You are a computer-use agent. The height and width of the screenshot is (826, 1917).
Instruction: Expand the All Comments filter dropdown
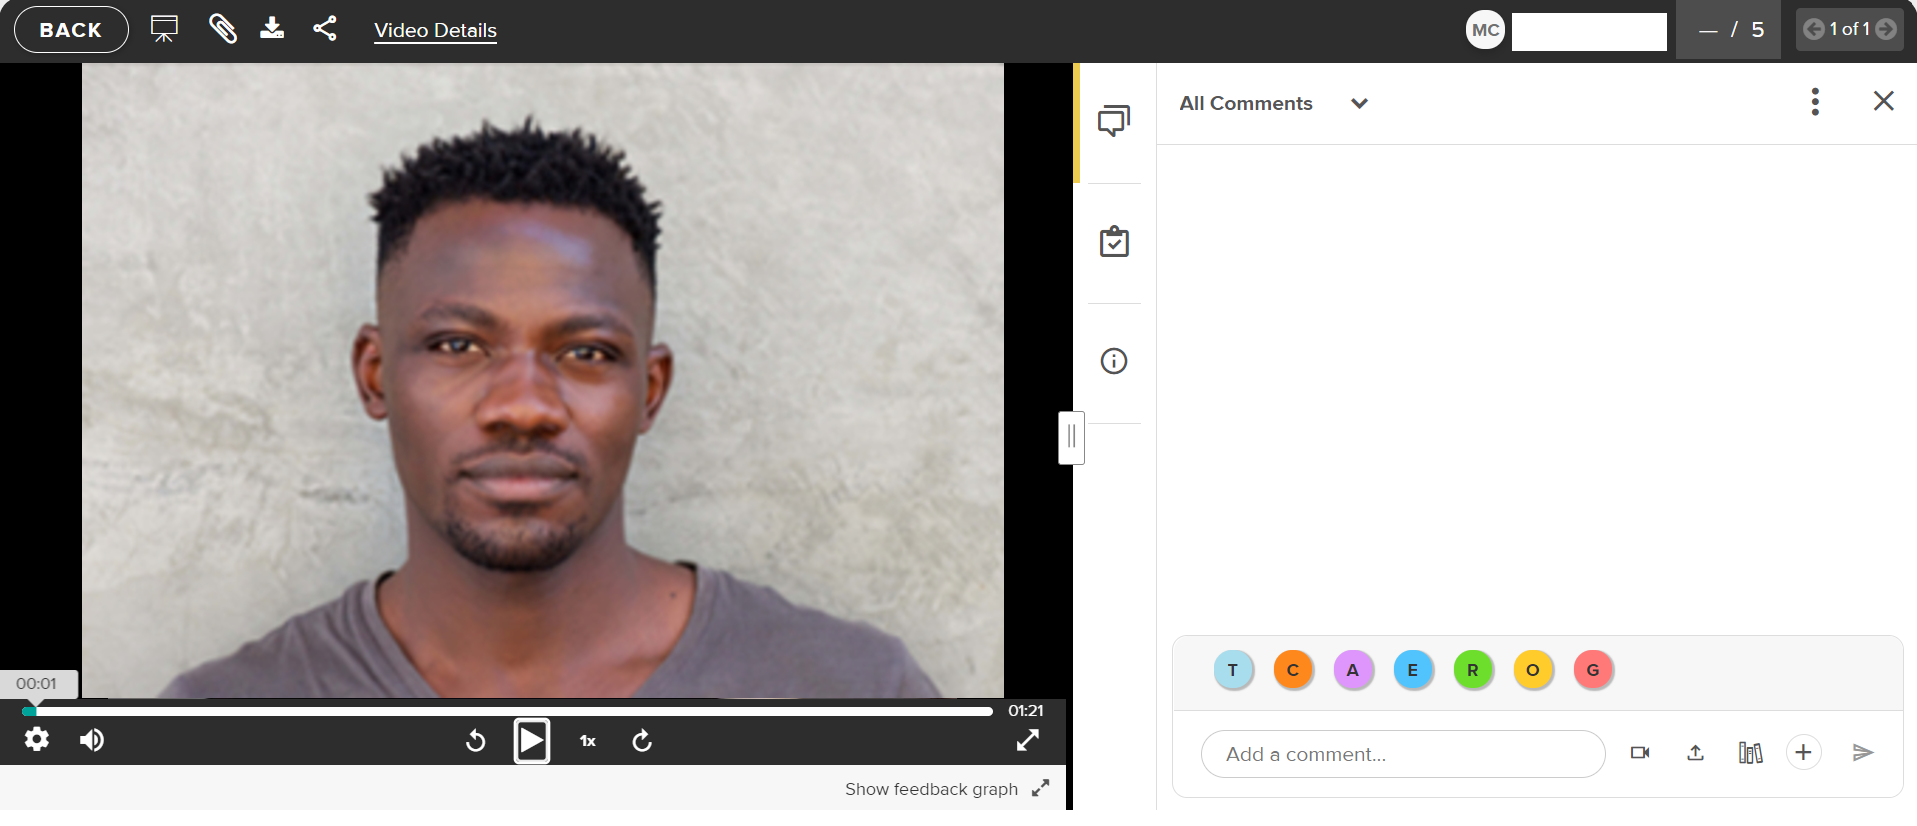coord(1273,103)
